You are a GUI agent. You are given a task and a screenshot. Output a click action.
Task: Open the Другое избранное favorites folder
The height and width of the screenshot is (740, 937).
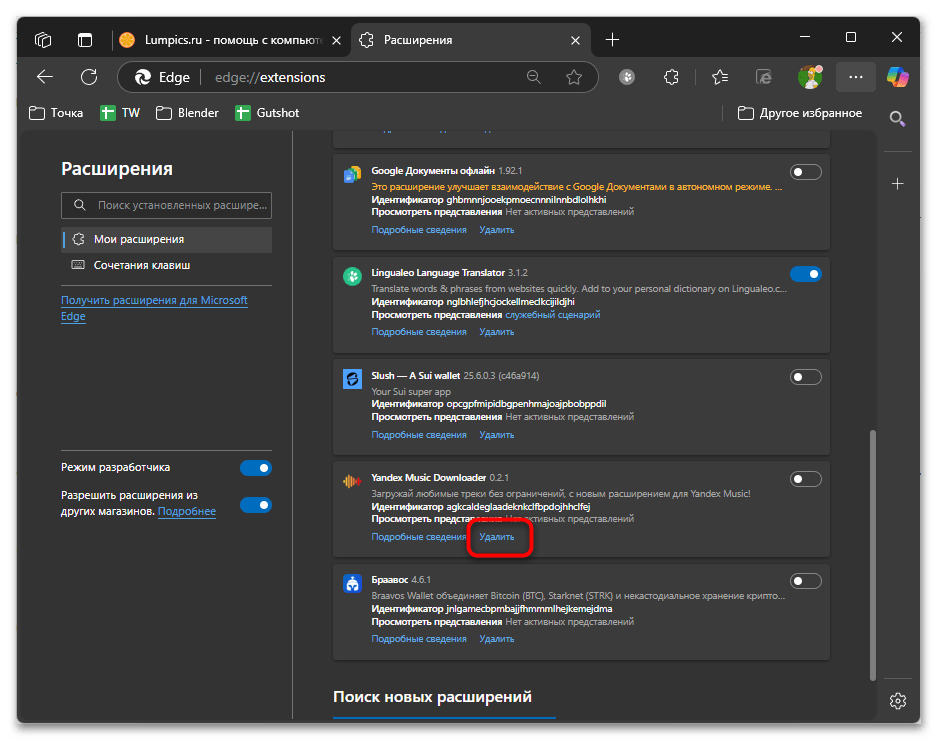tap(800, 113)
